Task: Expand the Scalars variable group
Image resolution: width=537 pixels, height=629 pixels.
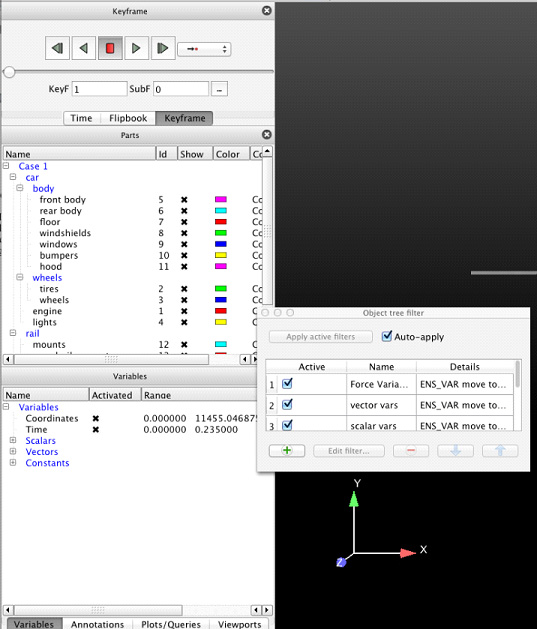Action: tap(13, 440)
